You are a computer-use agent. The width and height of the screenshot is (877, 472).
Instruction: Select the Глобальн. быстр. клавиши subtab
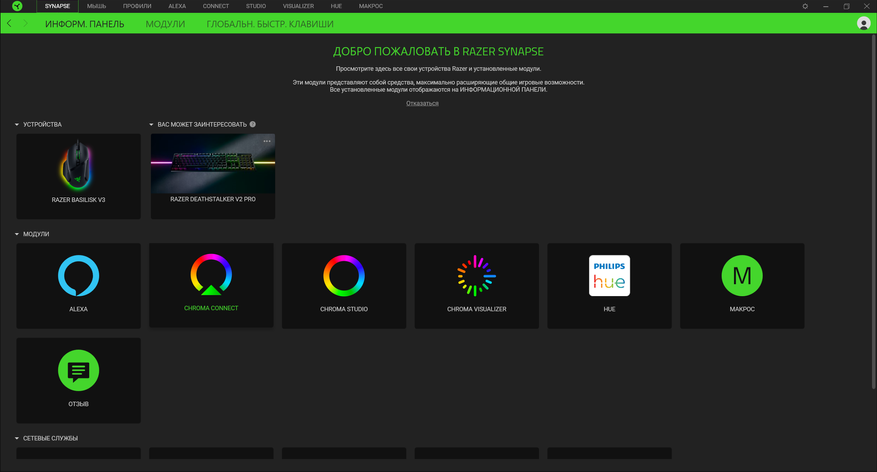(270, 24)
